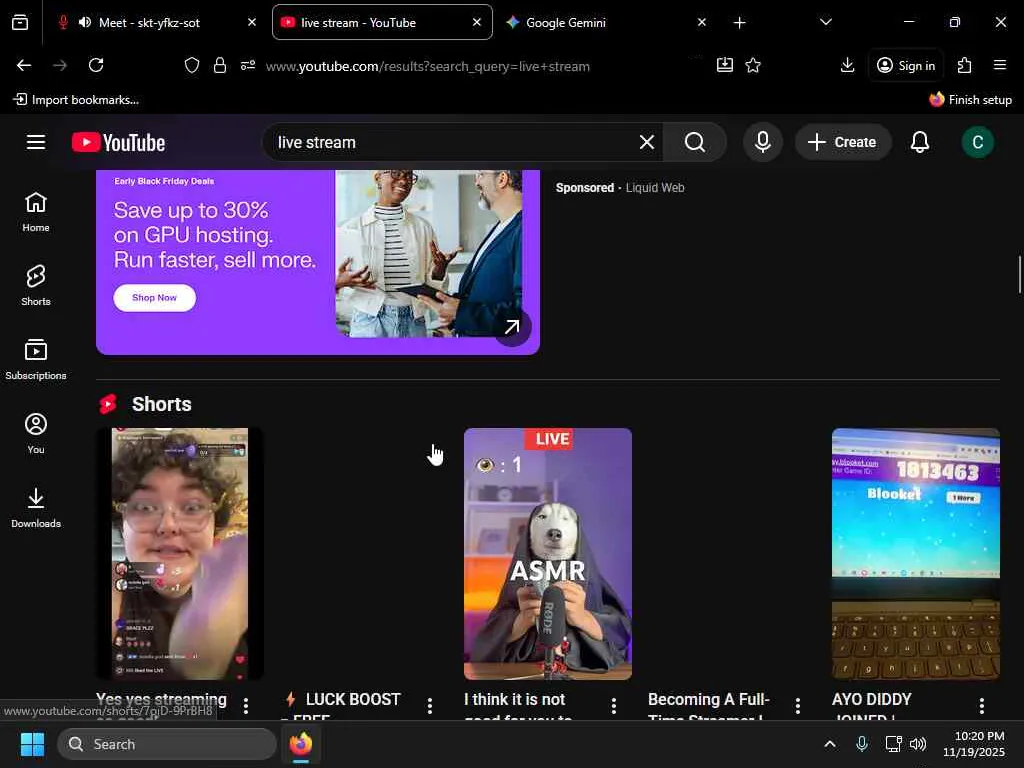This screenshot has height=768, width=1024.
Task: Open notifications bell
Action: pos(920,142)
